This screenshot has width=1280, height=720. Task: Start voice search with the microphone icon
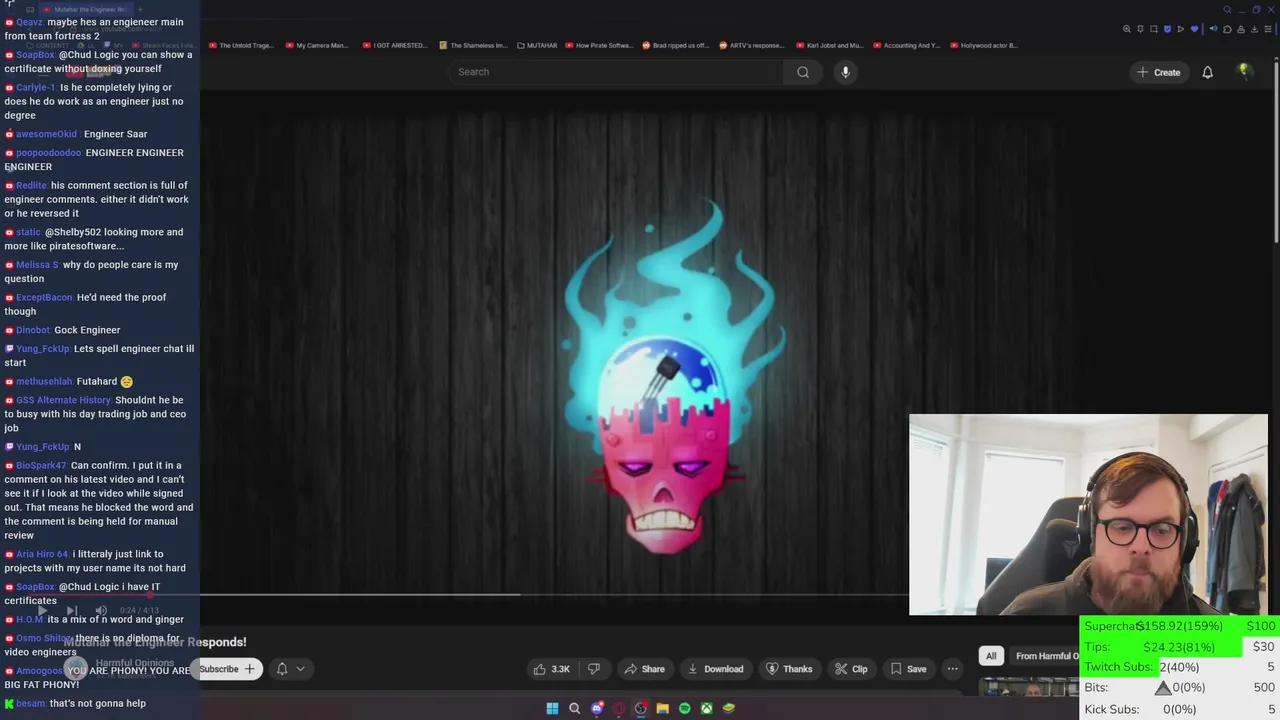click(x=845, y=72)
